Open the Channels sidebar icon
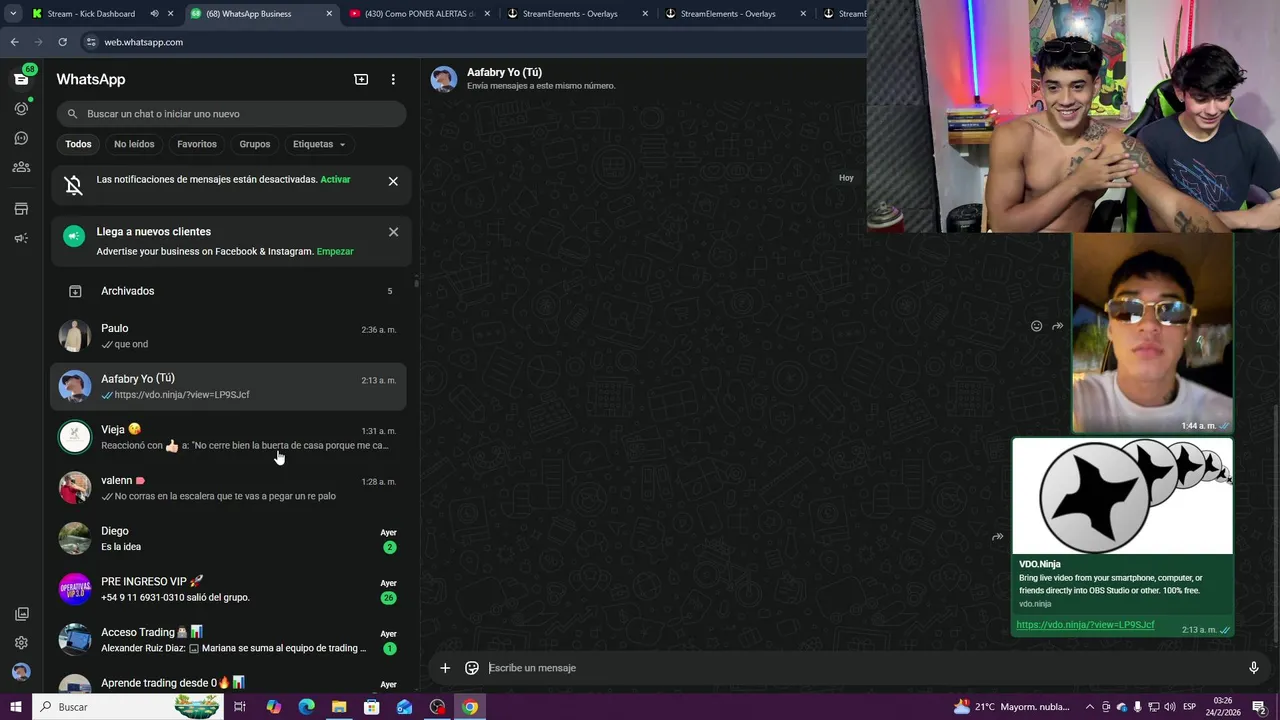The height and width of the screenshot is (720, 1280). (21, 138)
